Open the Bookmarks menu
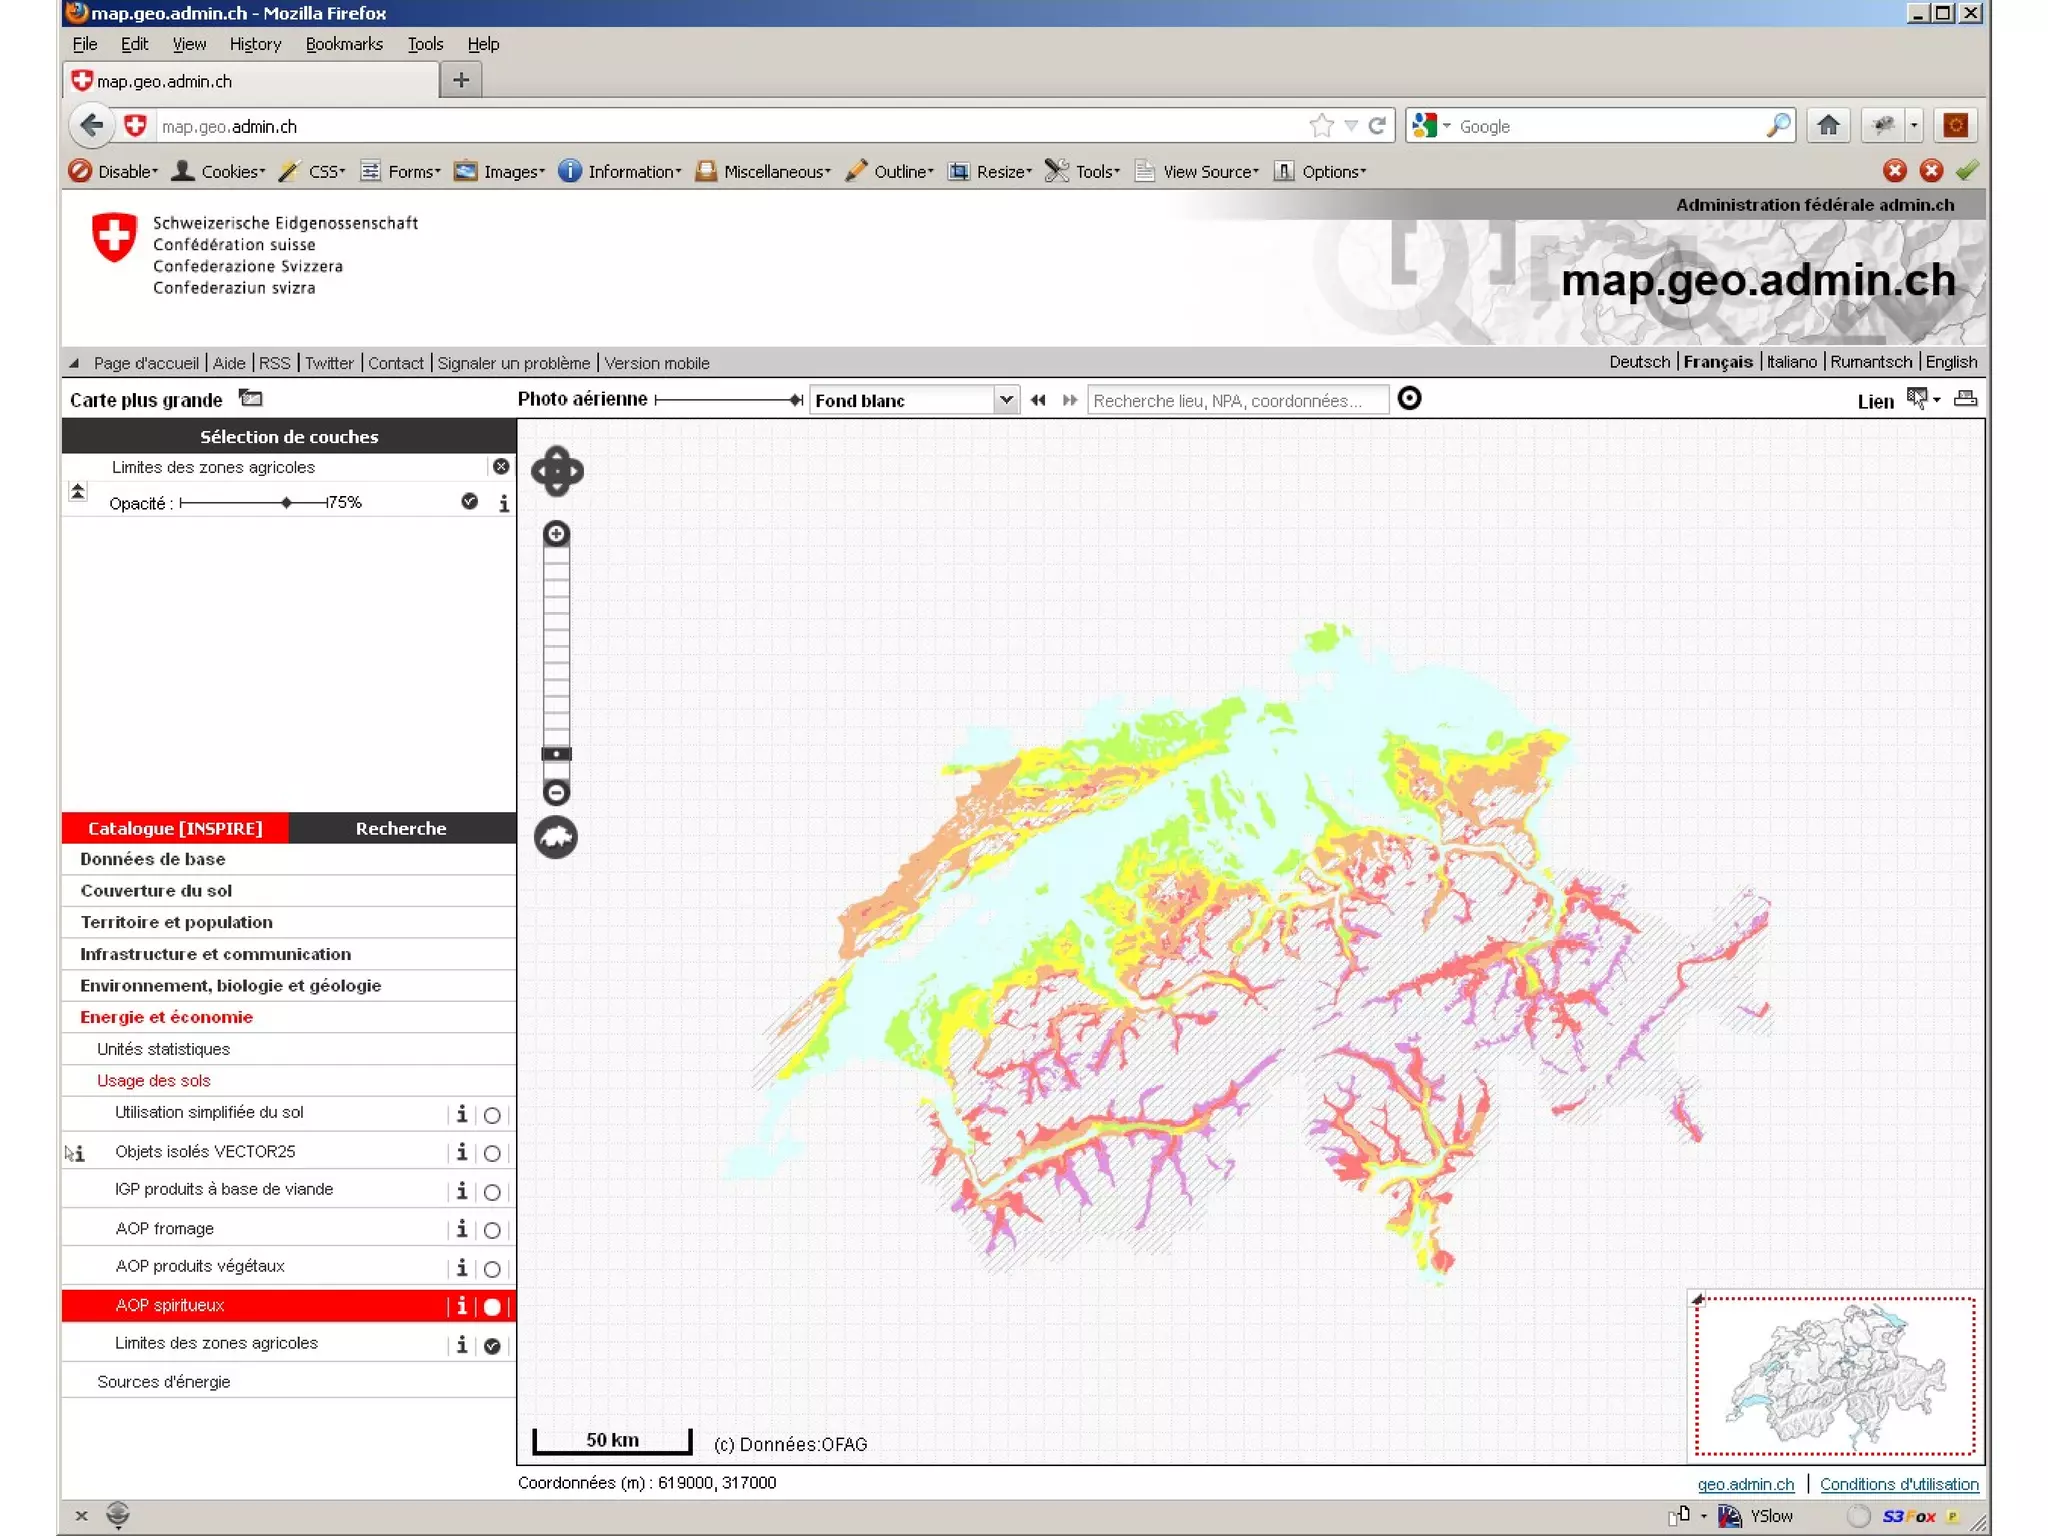Viewport: 2048px width, 1536px height. pyautogui.click(x=344, y=44)
